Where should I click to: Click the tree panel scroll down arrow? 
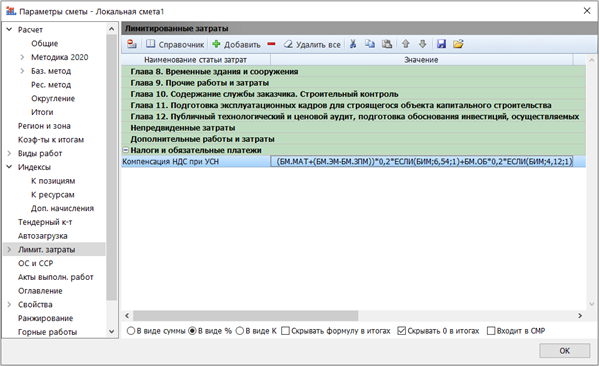pos(112,332)
